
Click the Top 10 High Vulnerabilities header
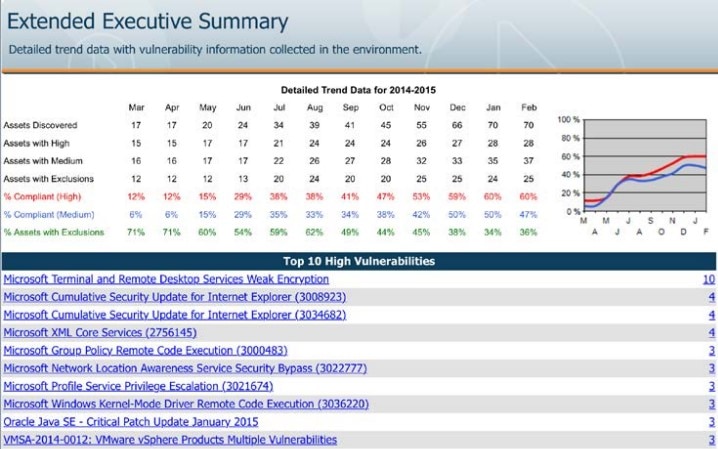(x=359, y=261)
